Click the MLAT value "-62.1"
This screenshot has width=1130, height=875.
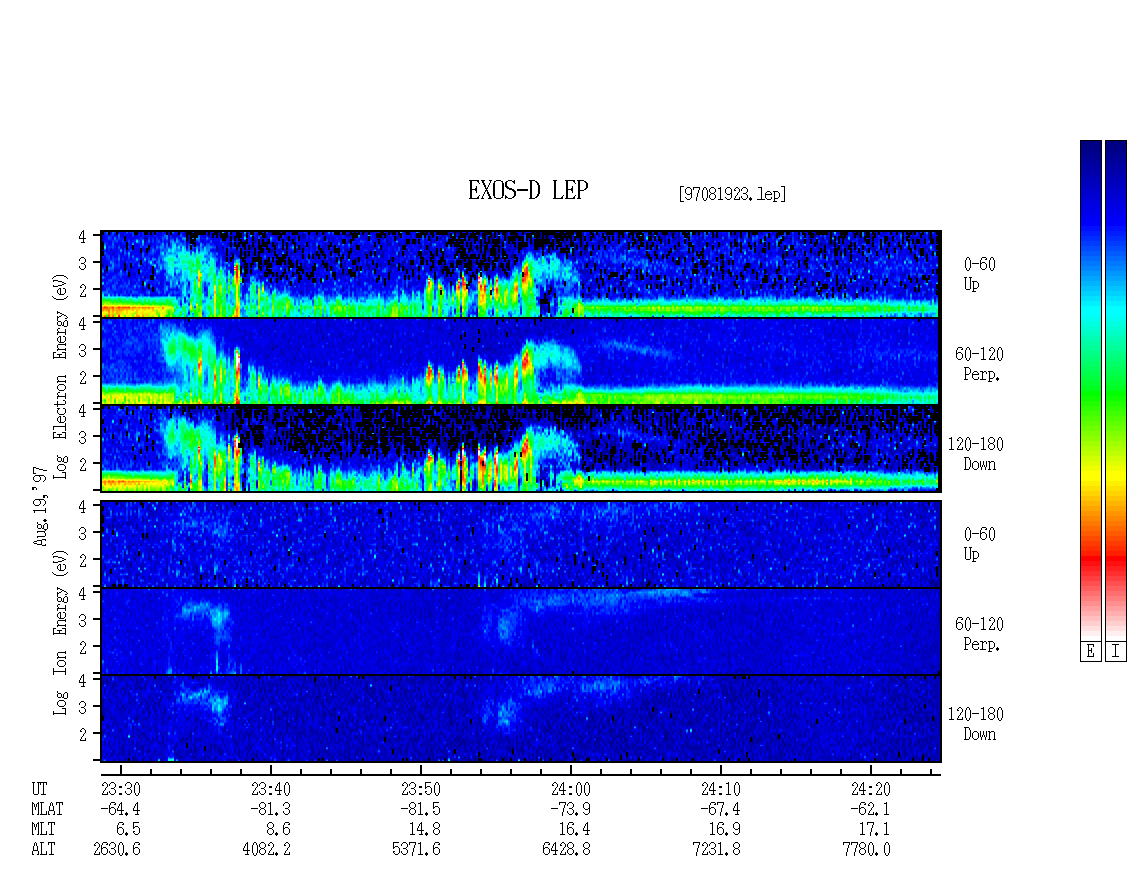[x=870, y=809]
